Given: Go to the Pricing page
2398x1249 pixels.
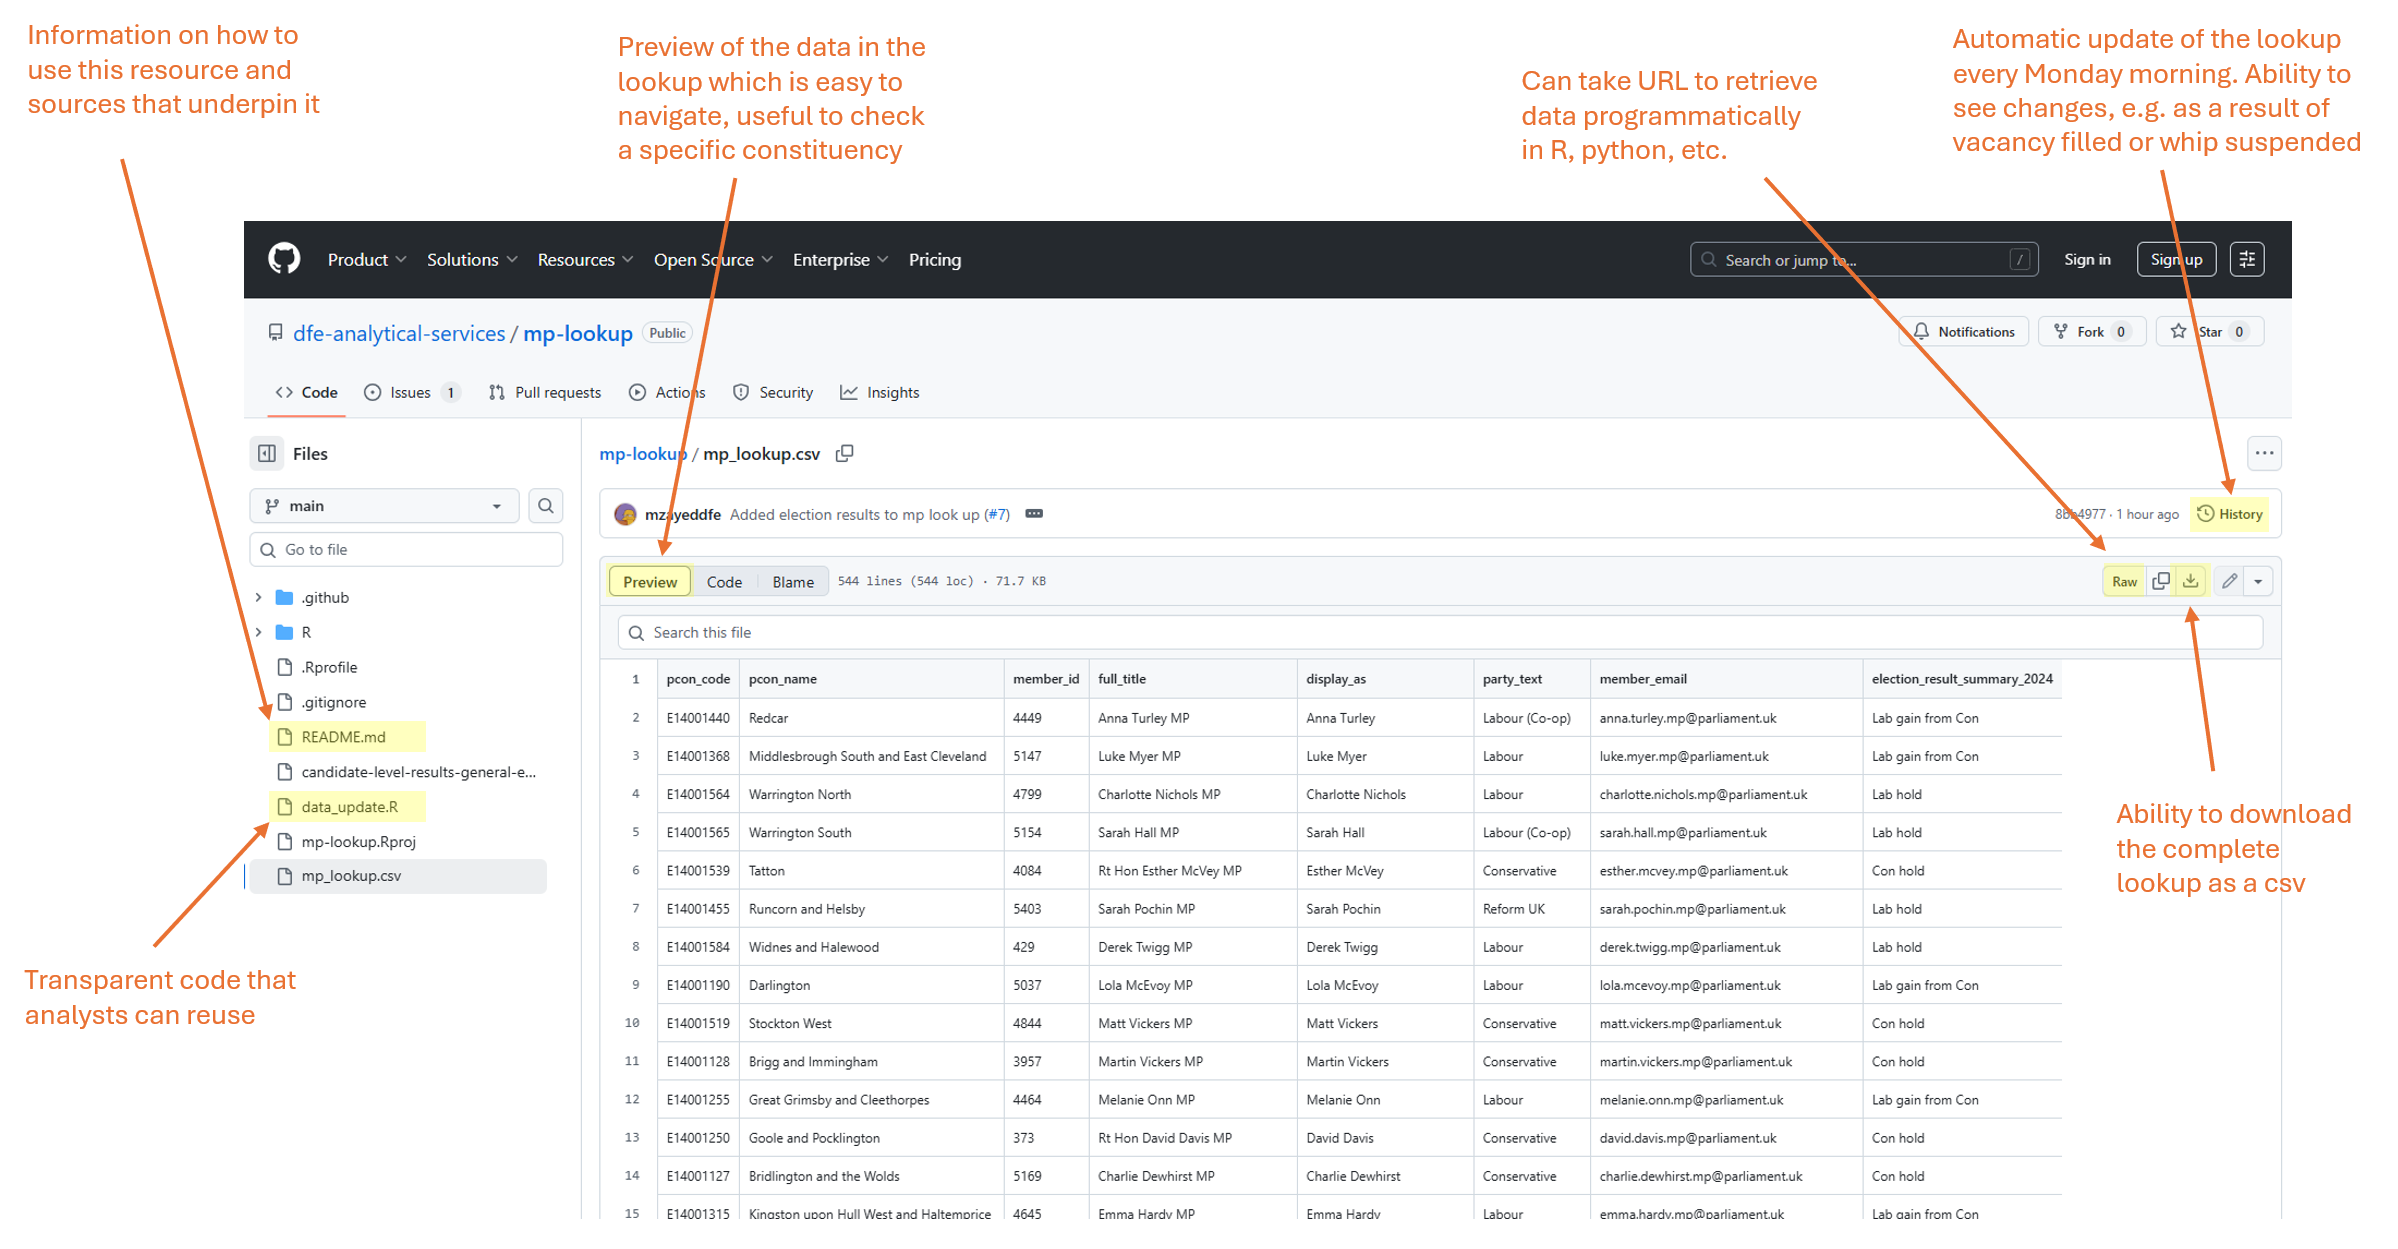Looking at the screenshot, I should [935, 260].
